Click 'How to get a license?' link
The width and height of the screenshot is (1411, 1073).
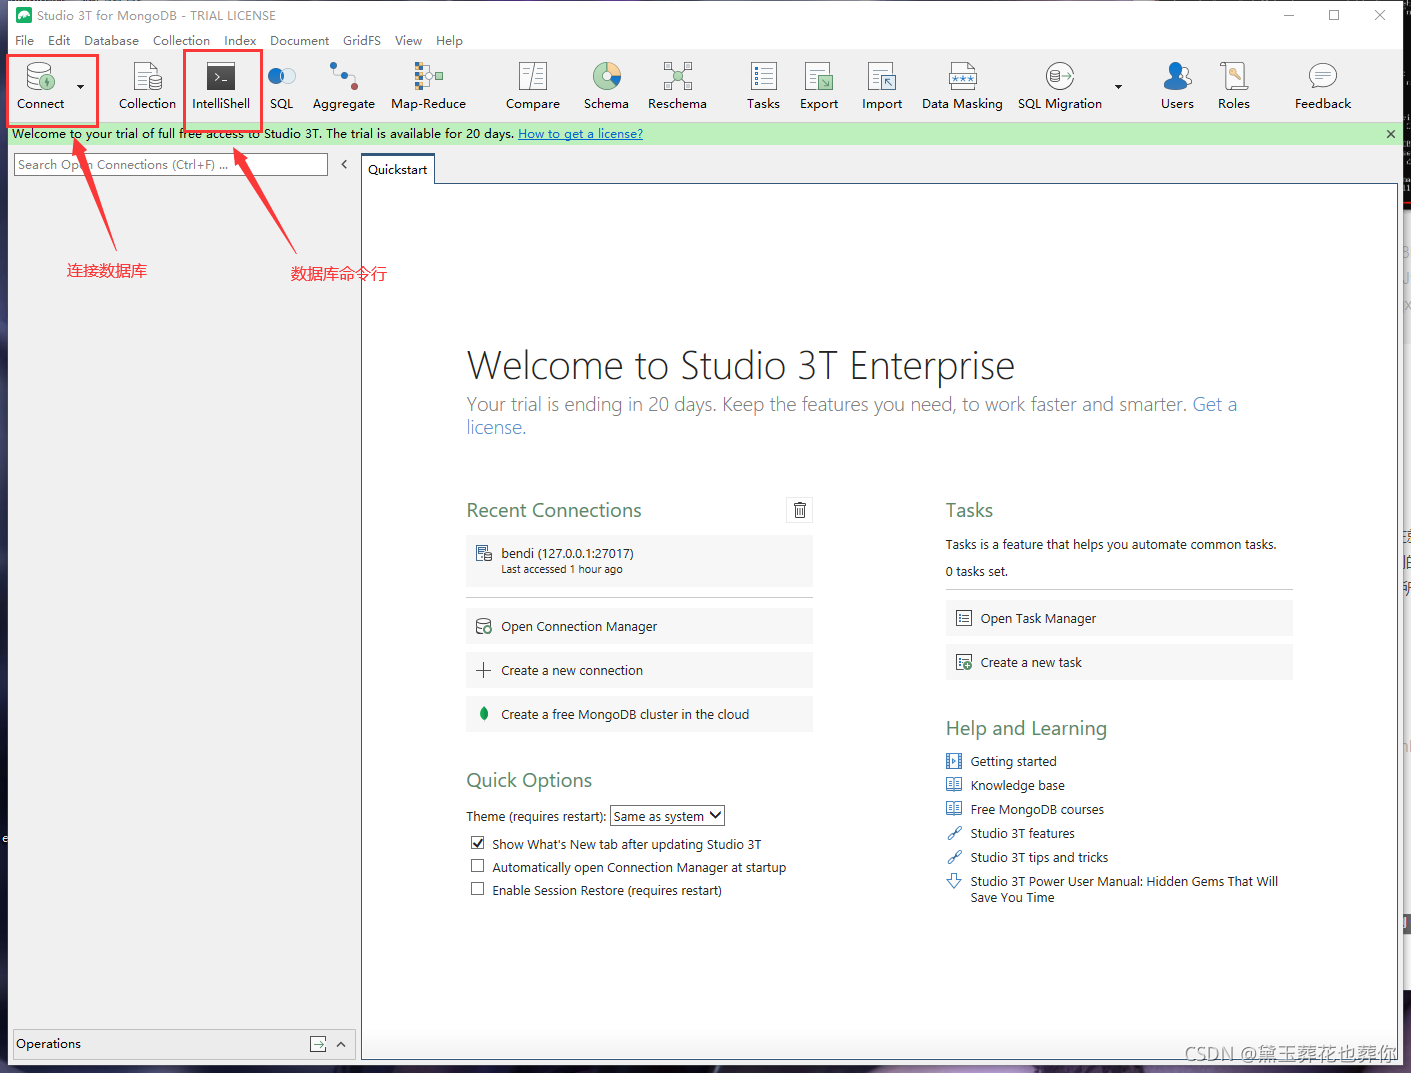point(580,134)
